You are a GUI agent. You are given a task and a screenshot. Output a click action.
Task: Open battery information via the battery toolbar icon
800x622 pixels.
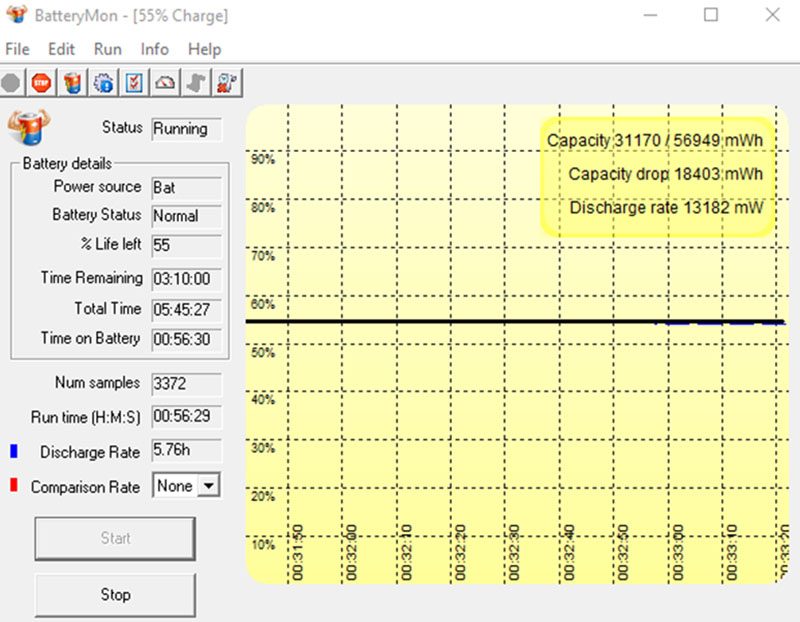72,83
